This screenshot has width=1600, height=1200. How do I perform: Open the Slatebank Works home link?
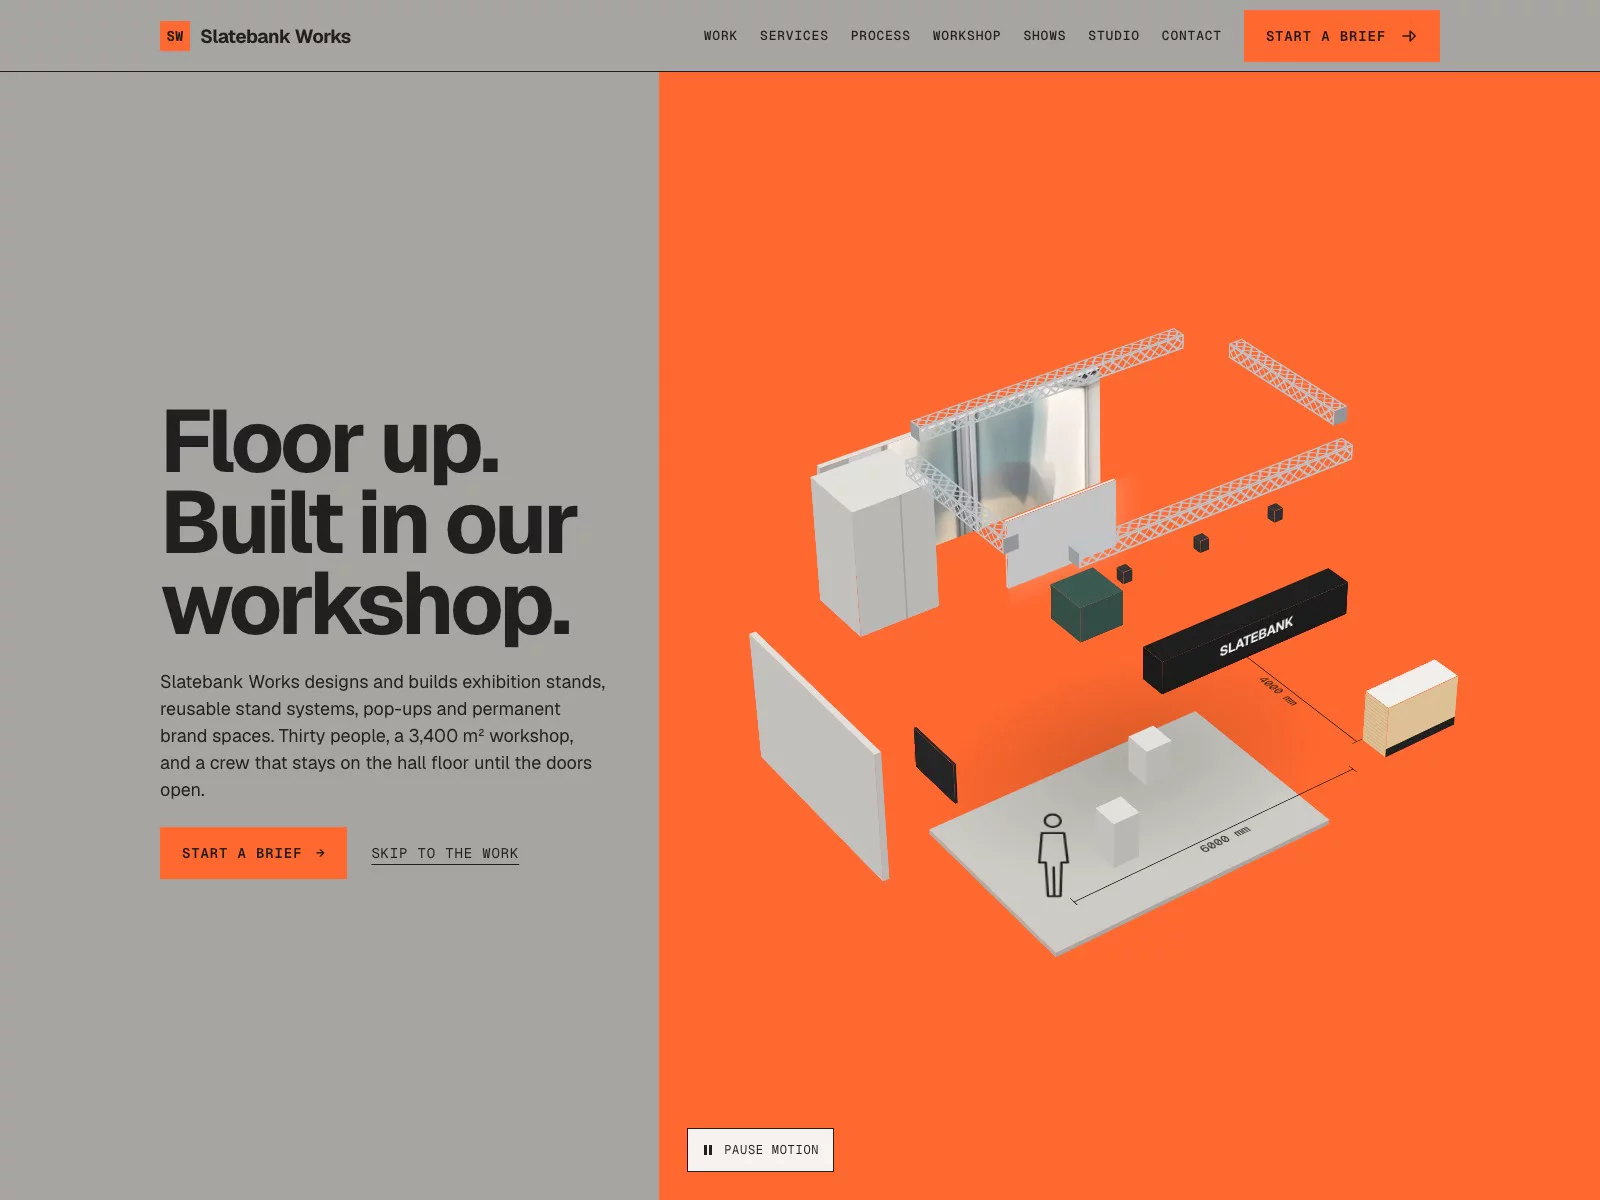tap(255, 36)
